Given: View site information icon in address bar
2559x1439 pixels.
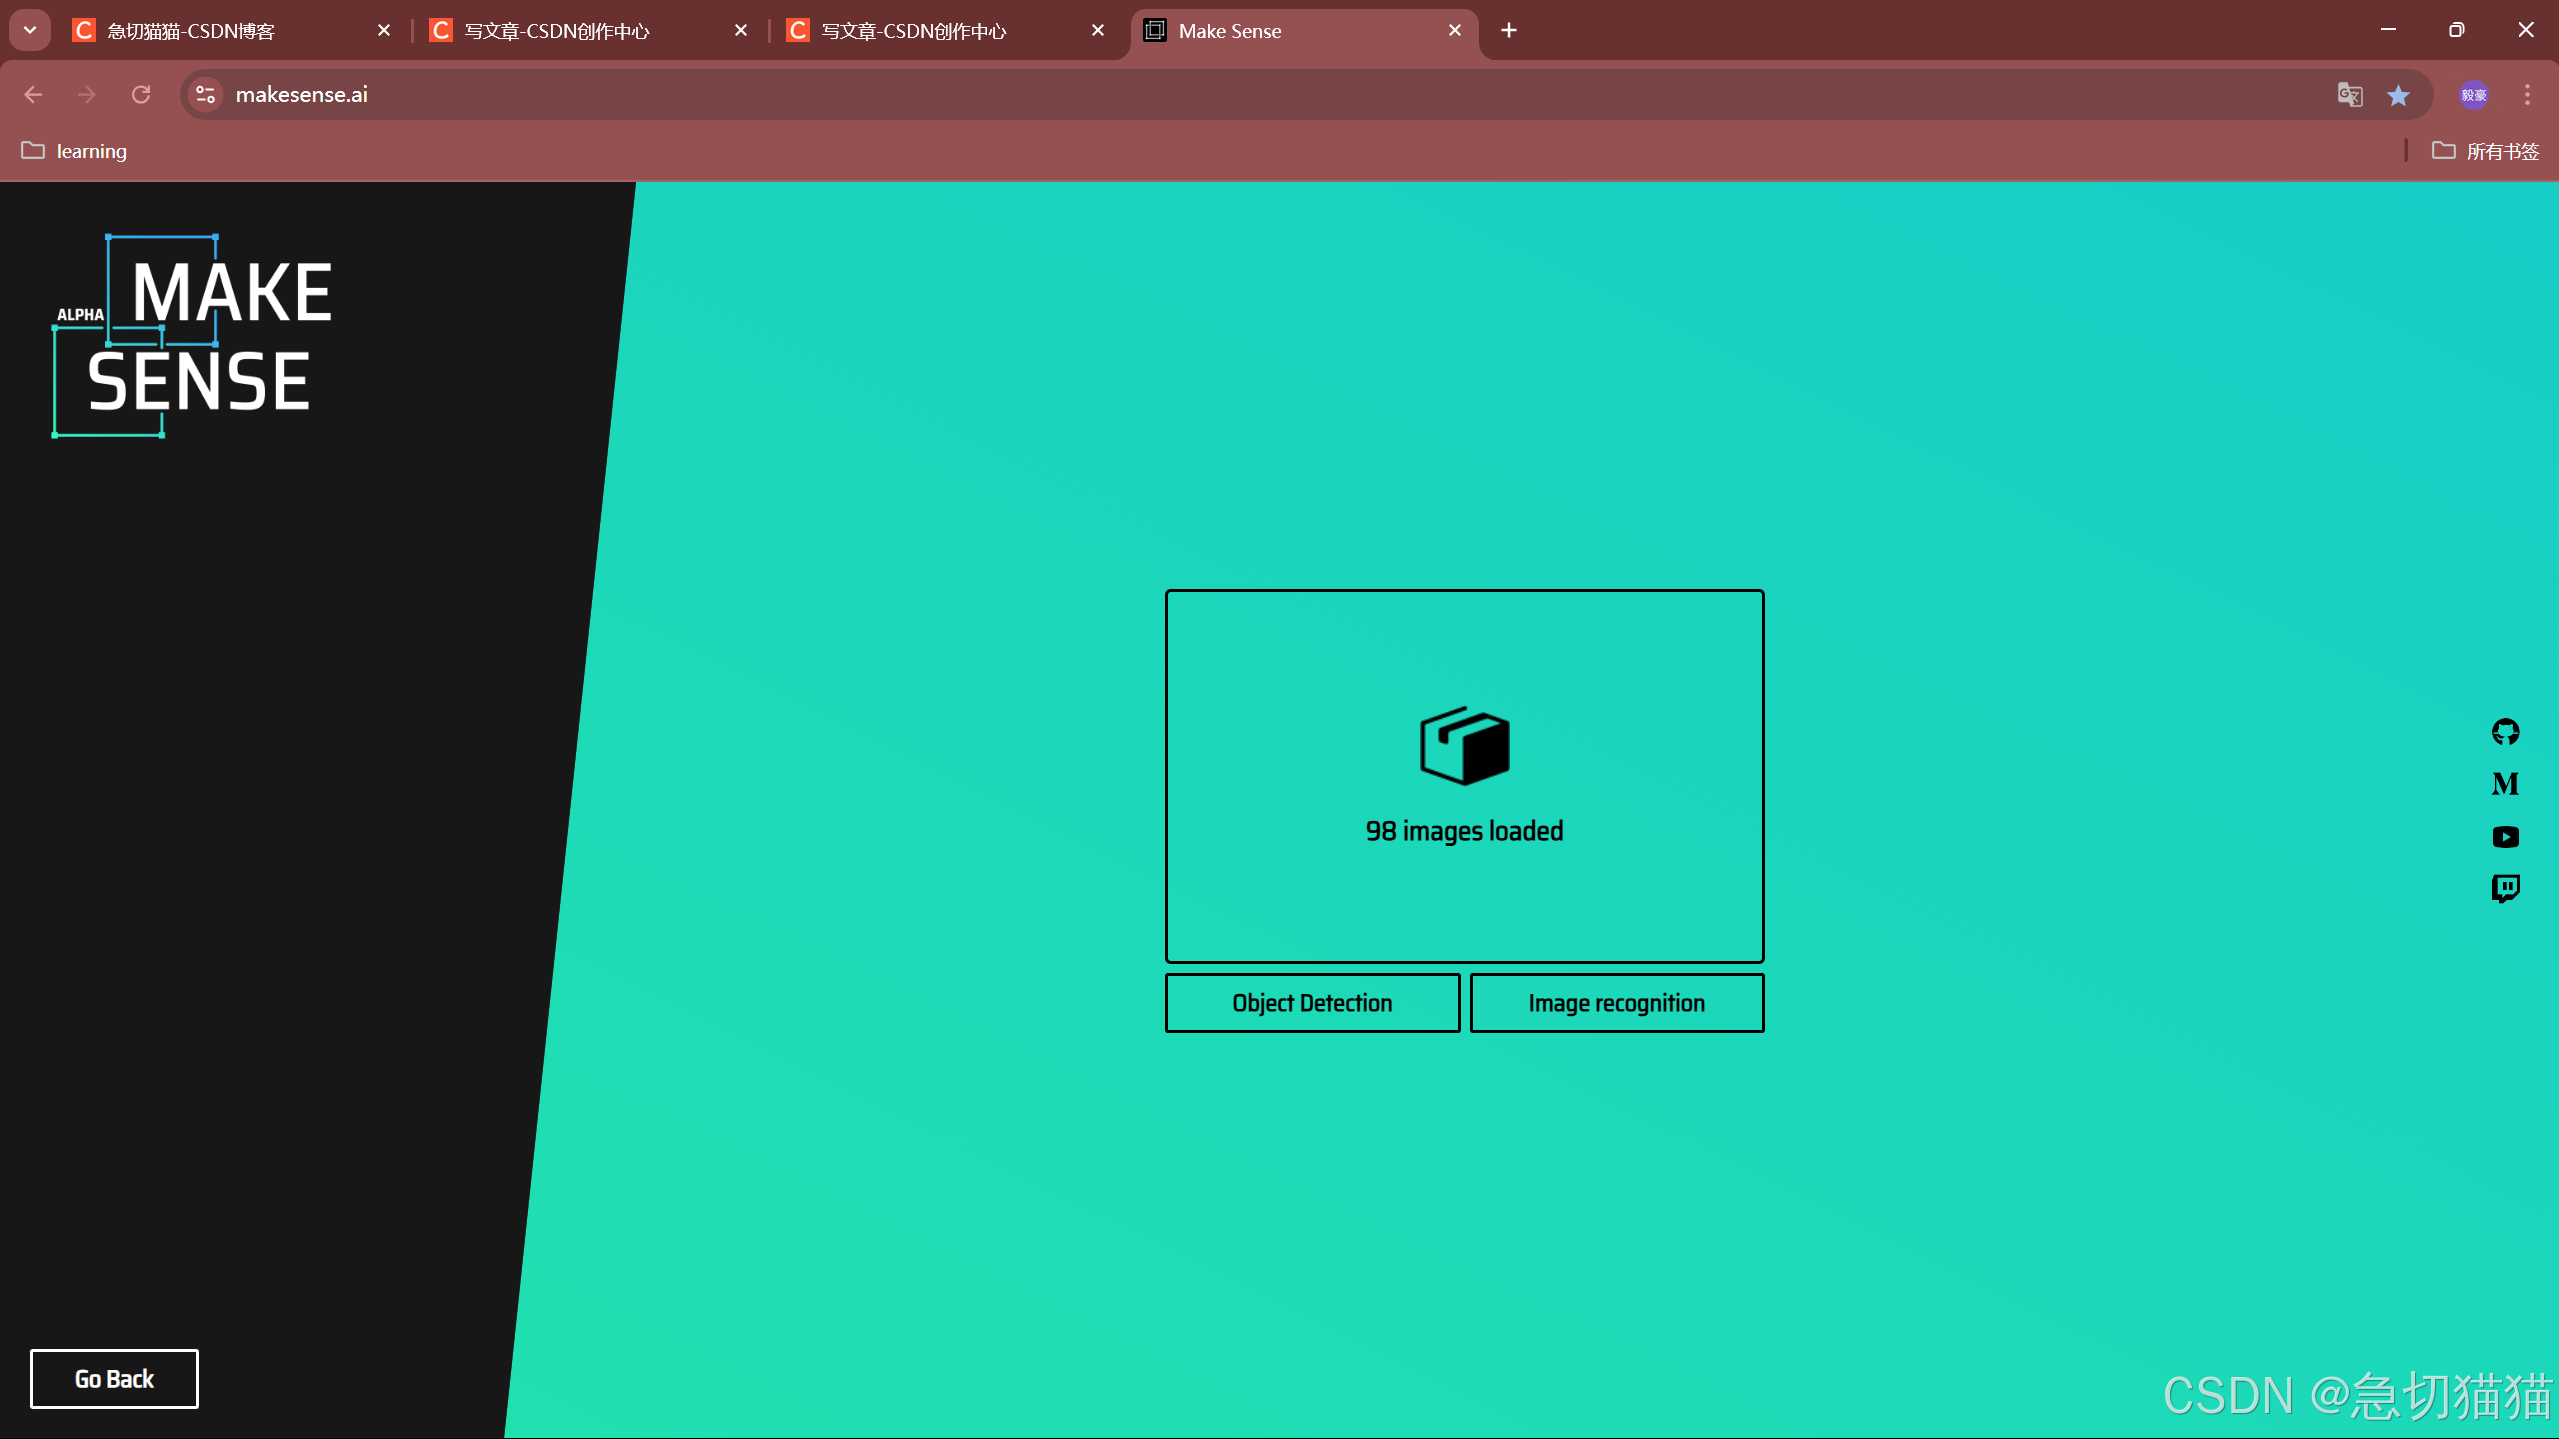Looking at the screenshot, I should pos(205,95).
